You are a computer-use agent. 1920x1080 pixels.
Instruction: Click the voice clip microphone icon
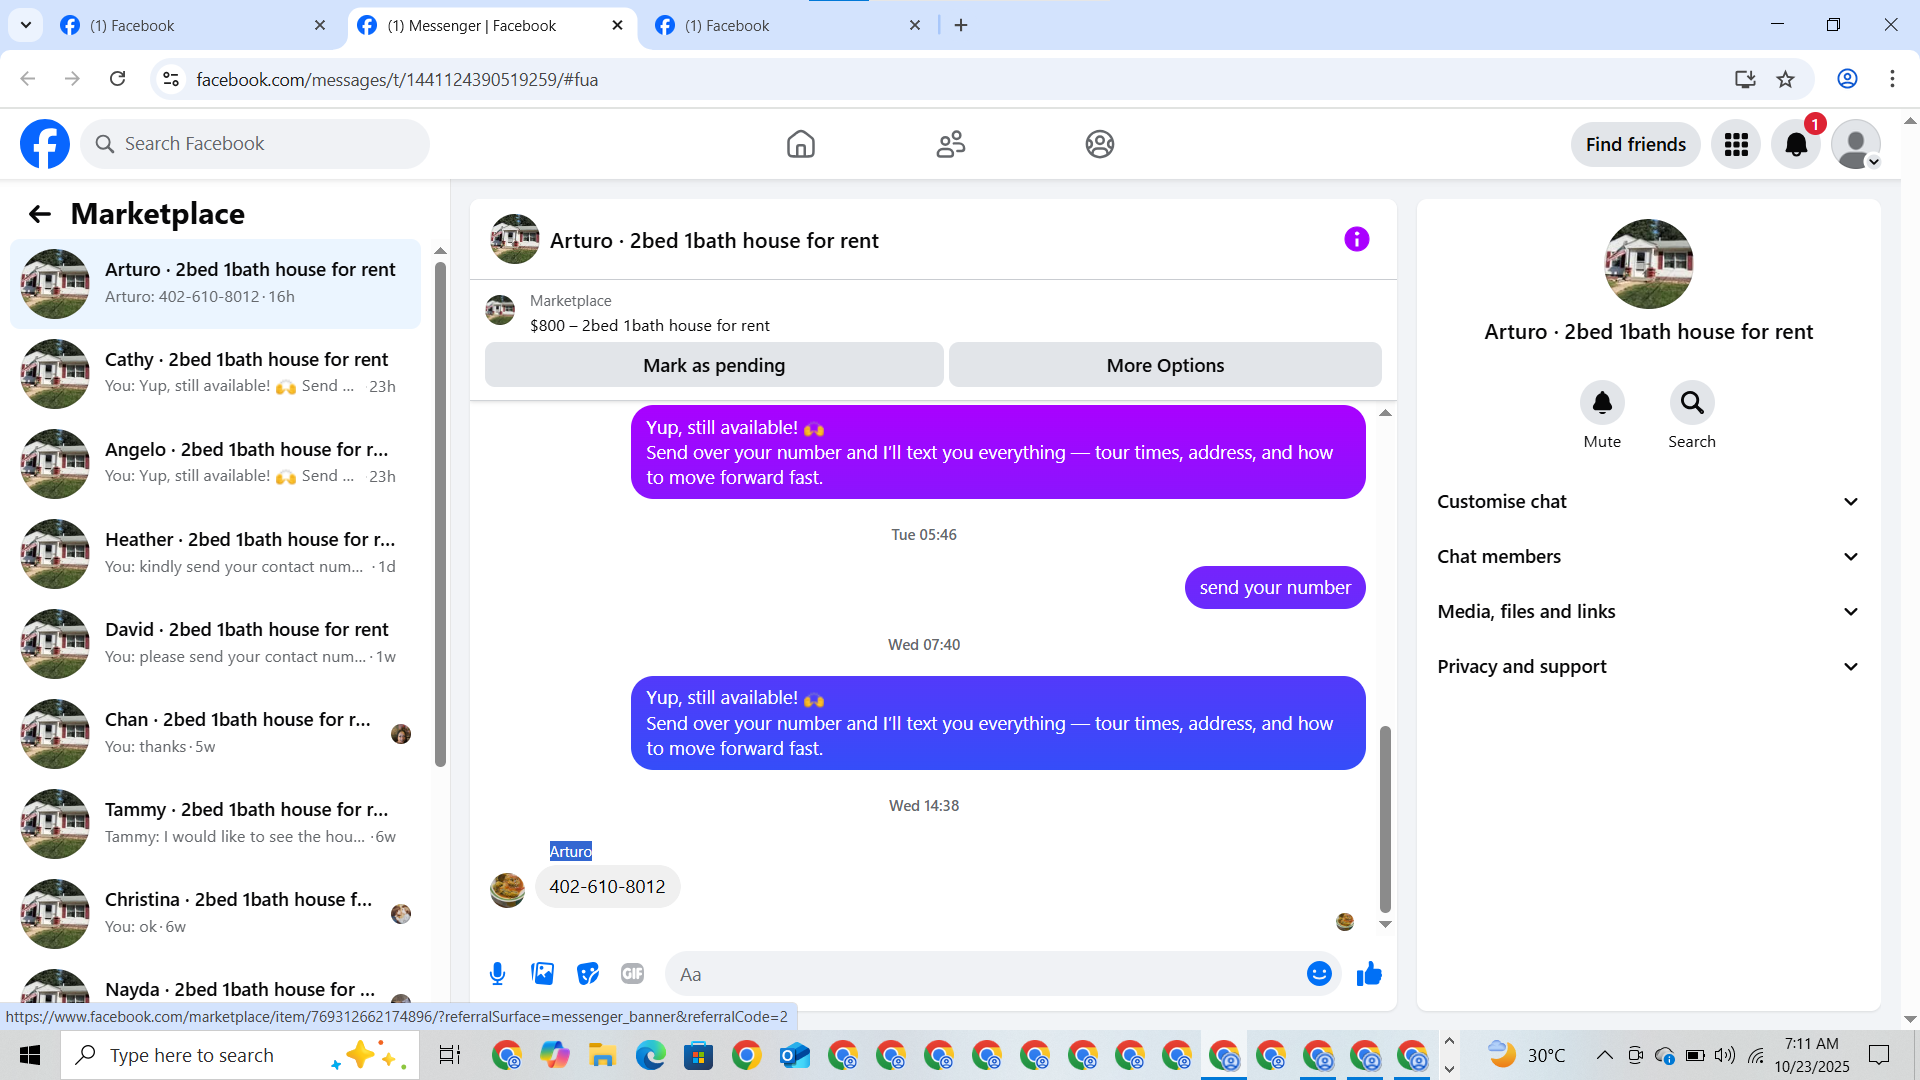(497, 974)
